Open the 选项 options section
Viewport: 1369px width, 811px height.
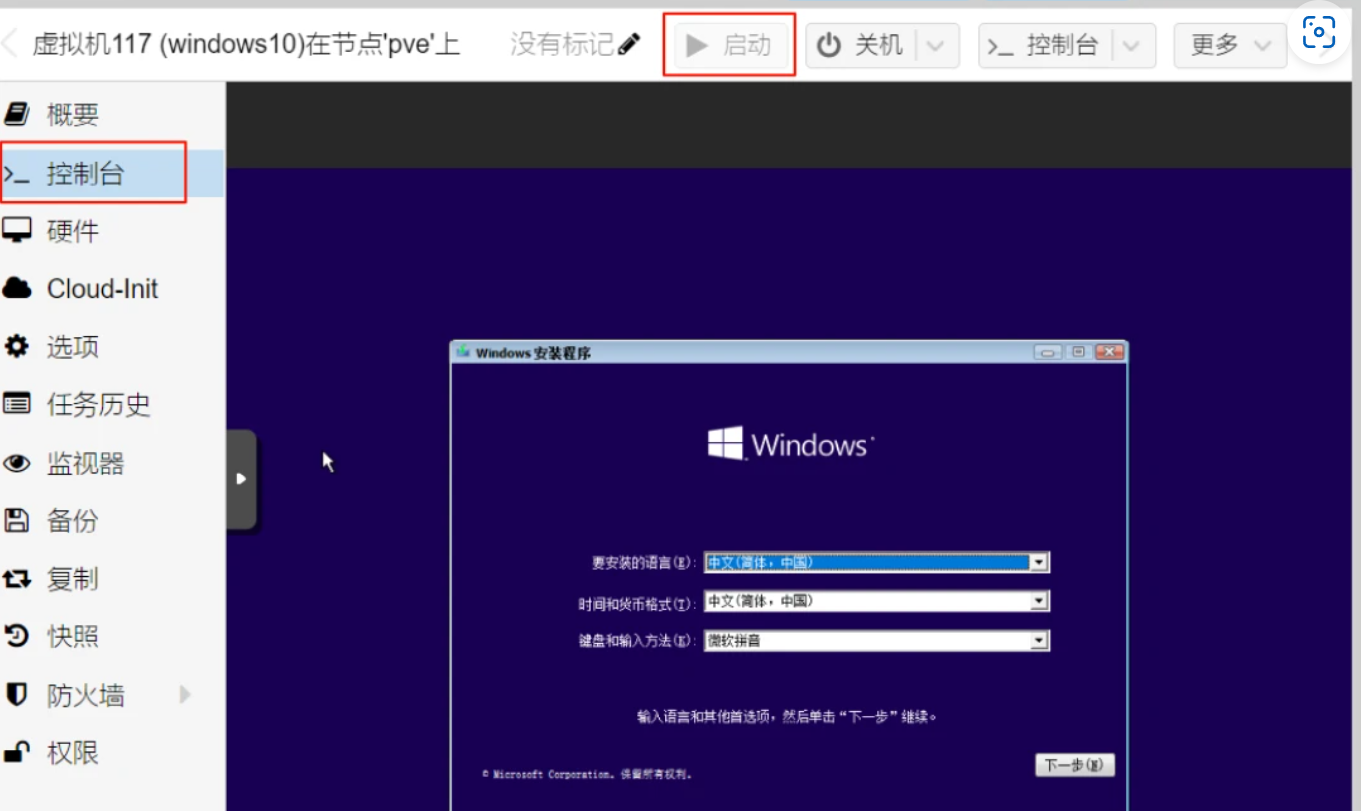point(110,347)
